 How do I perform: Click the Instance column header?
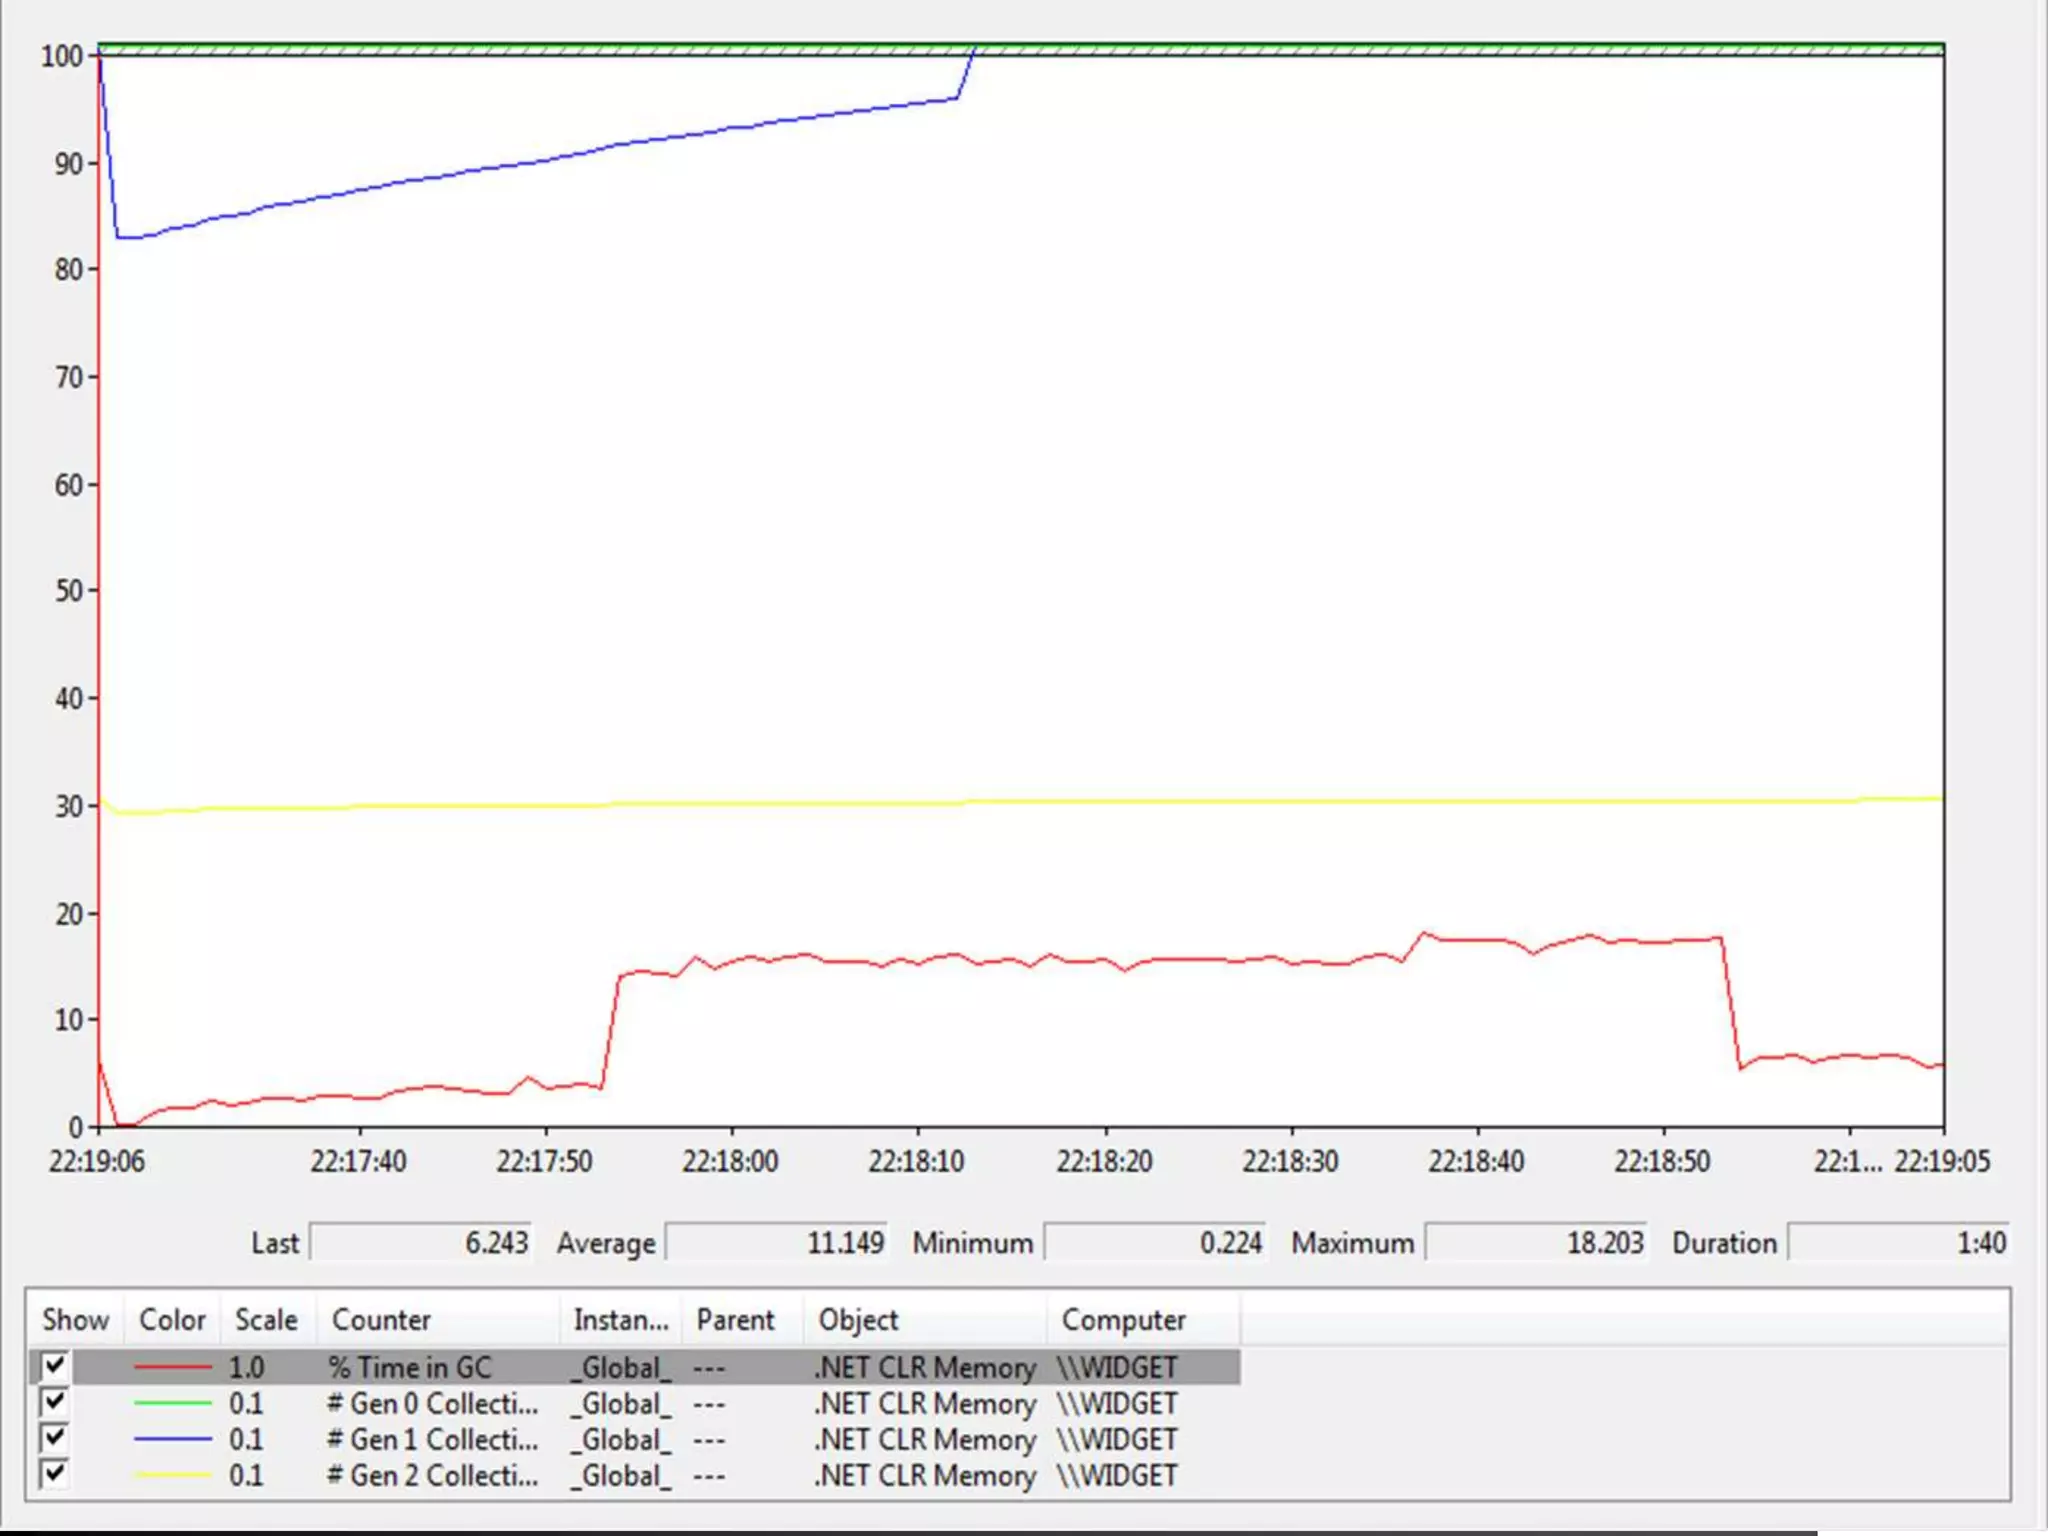click(x=620, y=1320)
